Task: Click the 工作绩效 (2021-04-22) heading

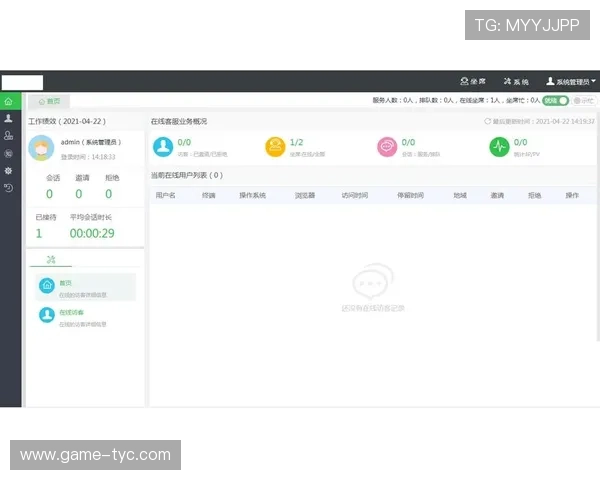Action: point(67,121)
